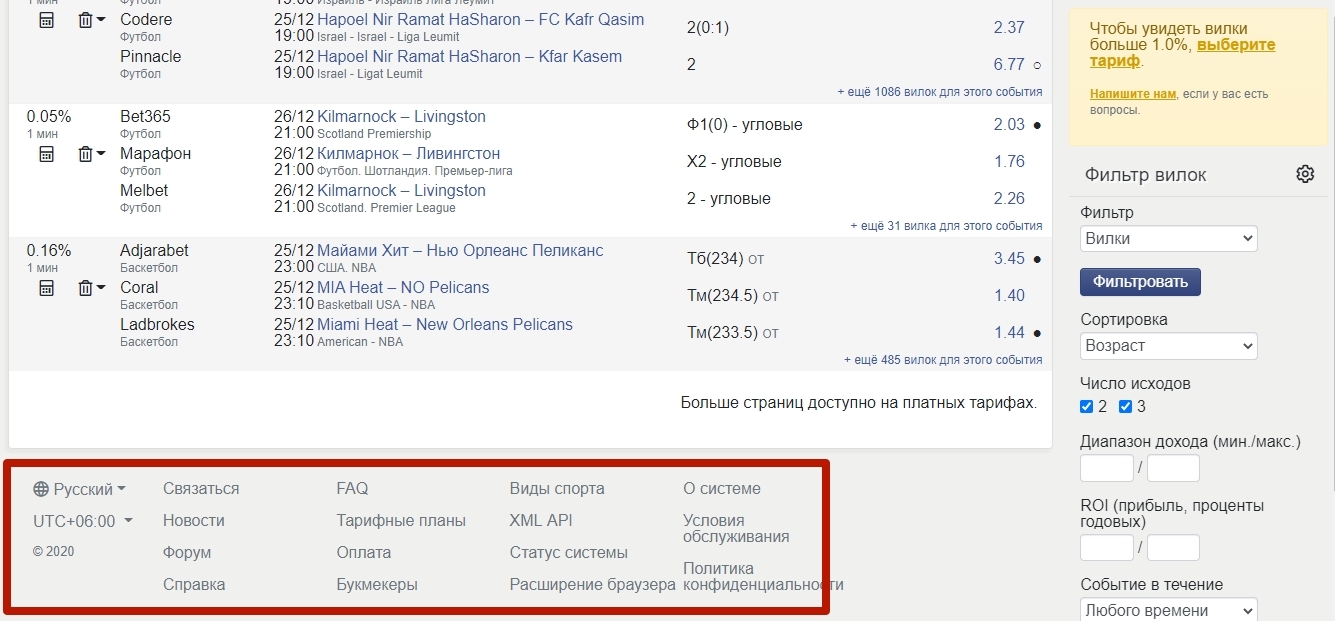Click black dot marker beside odds 2.03

1037,125
